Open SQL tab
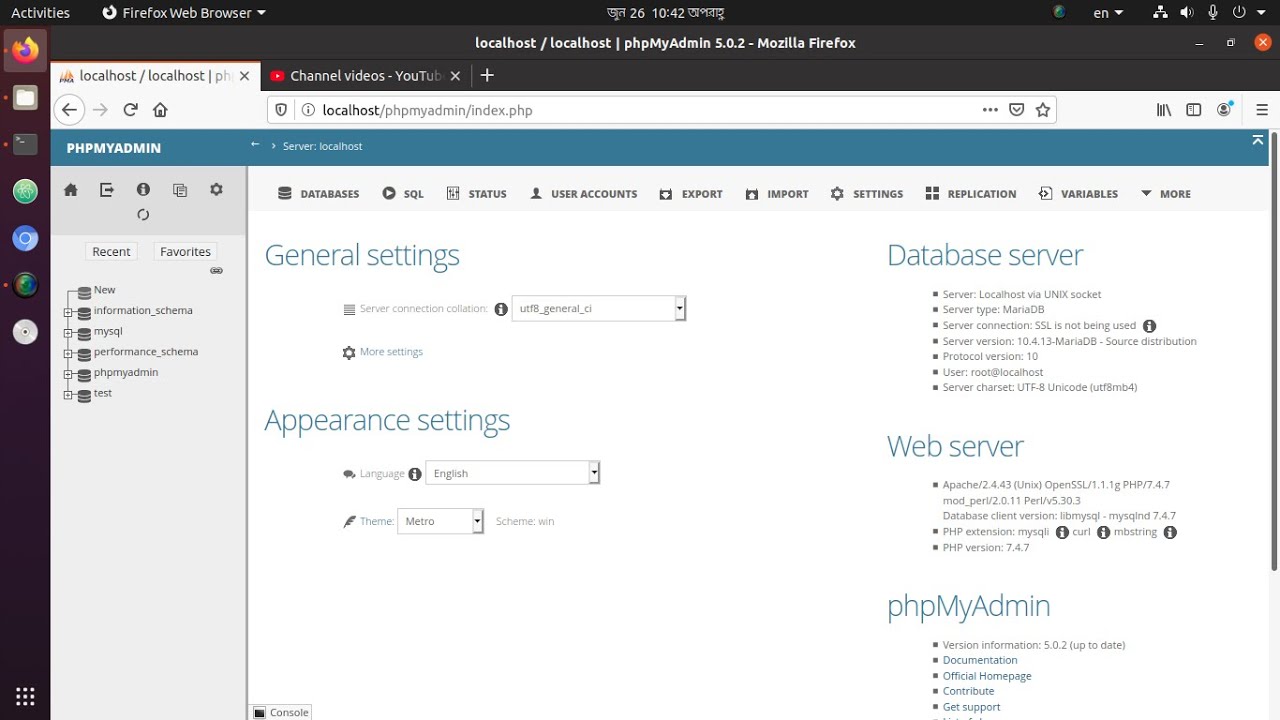Viewport: 1280px width, 720px height. tap(403, 194)
